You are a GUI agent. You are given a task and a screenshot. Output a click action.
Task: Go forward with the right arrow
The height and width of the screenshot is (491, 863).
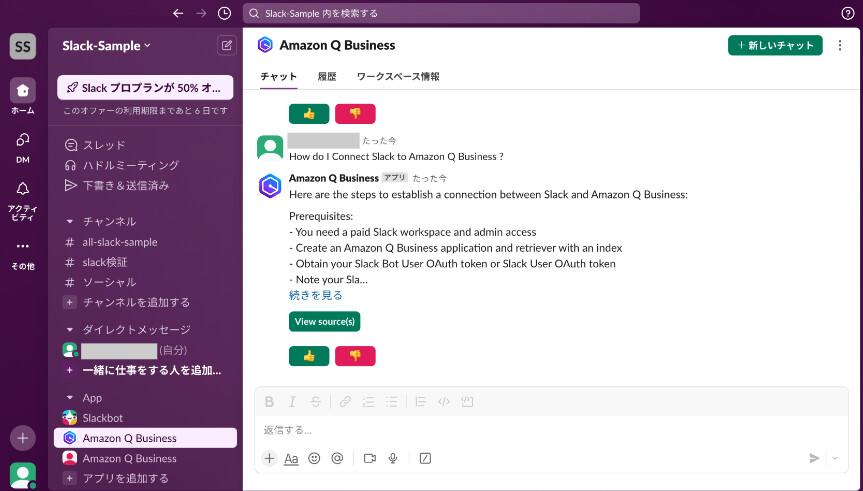pos(201,13)
